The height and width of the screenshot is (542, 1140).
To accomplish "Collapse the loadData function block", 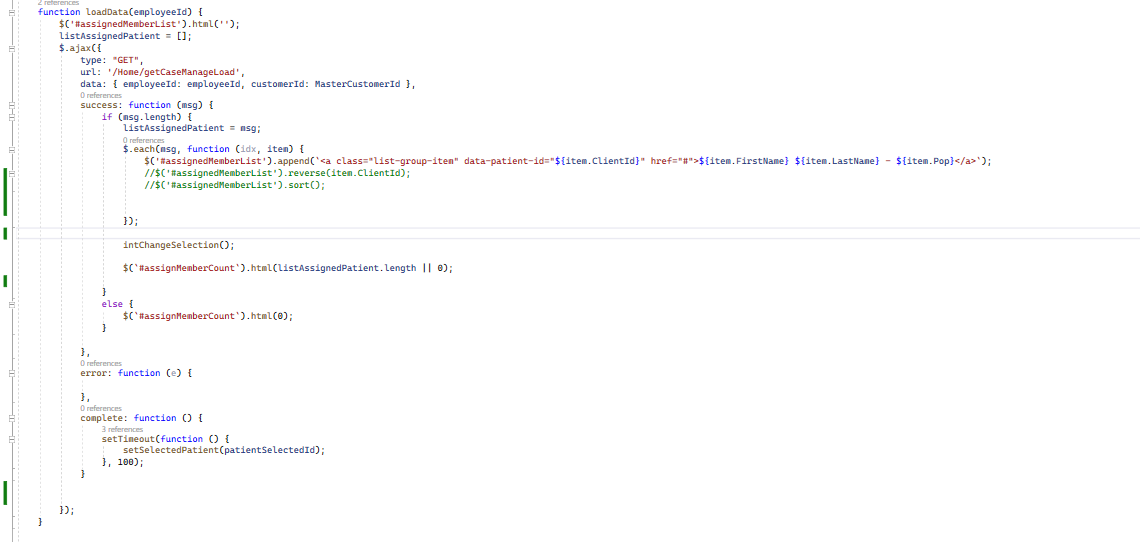I will coord(11,12).
